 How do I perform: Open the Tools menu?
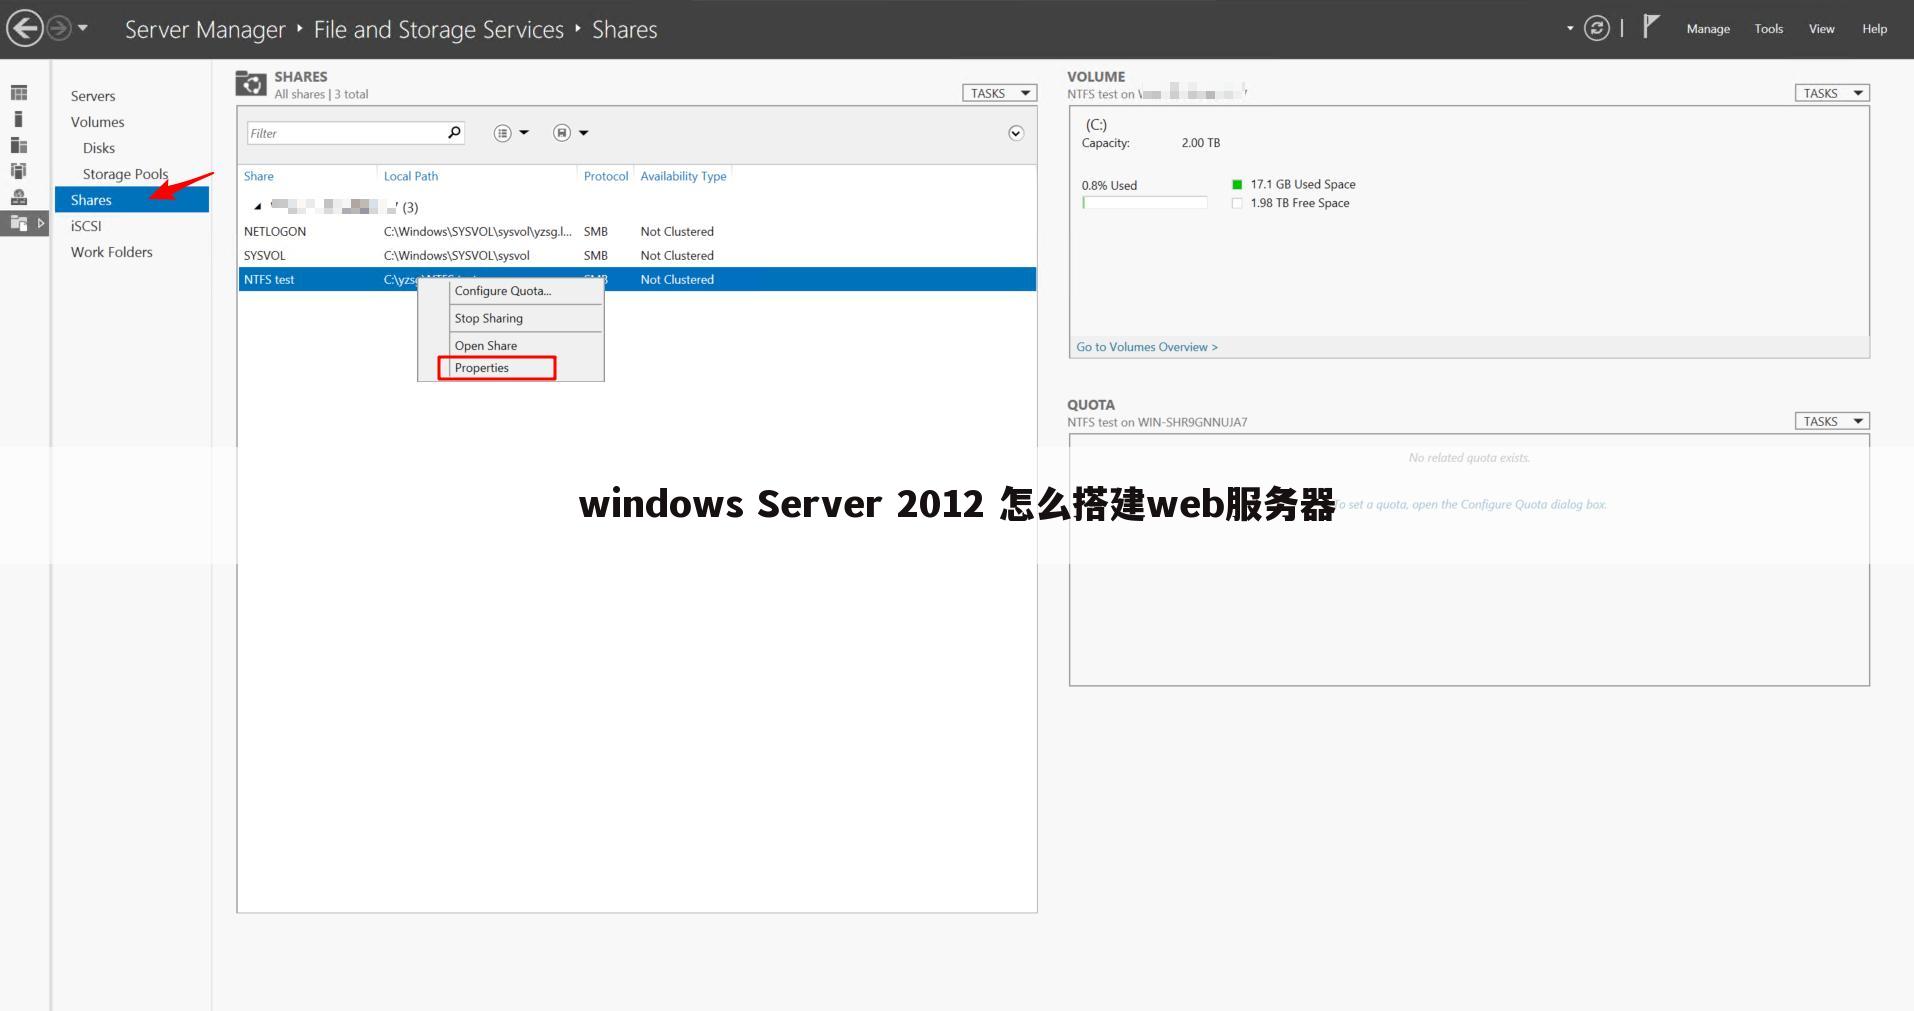coord(1768,28)
